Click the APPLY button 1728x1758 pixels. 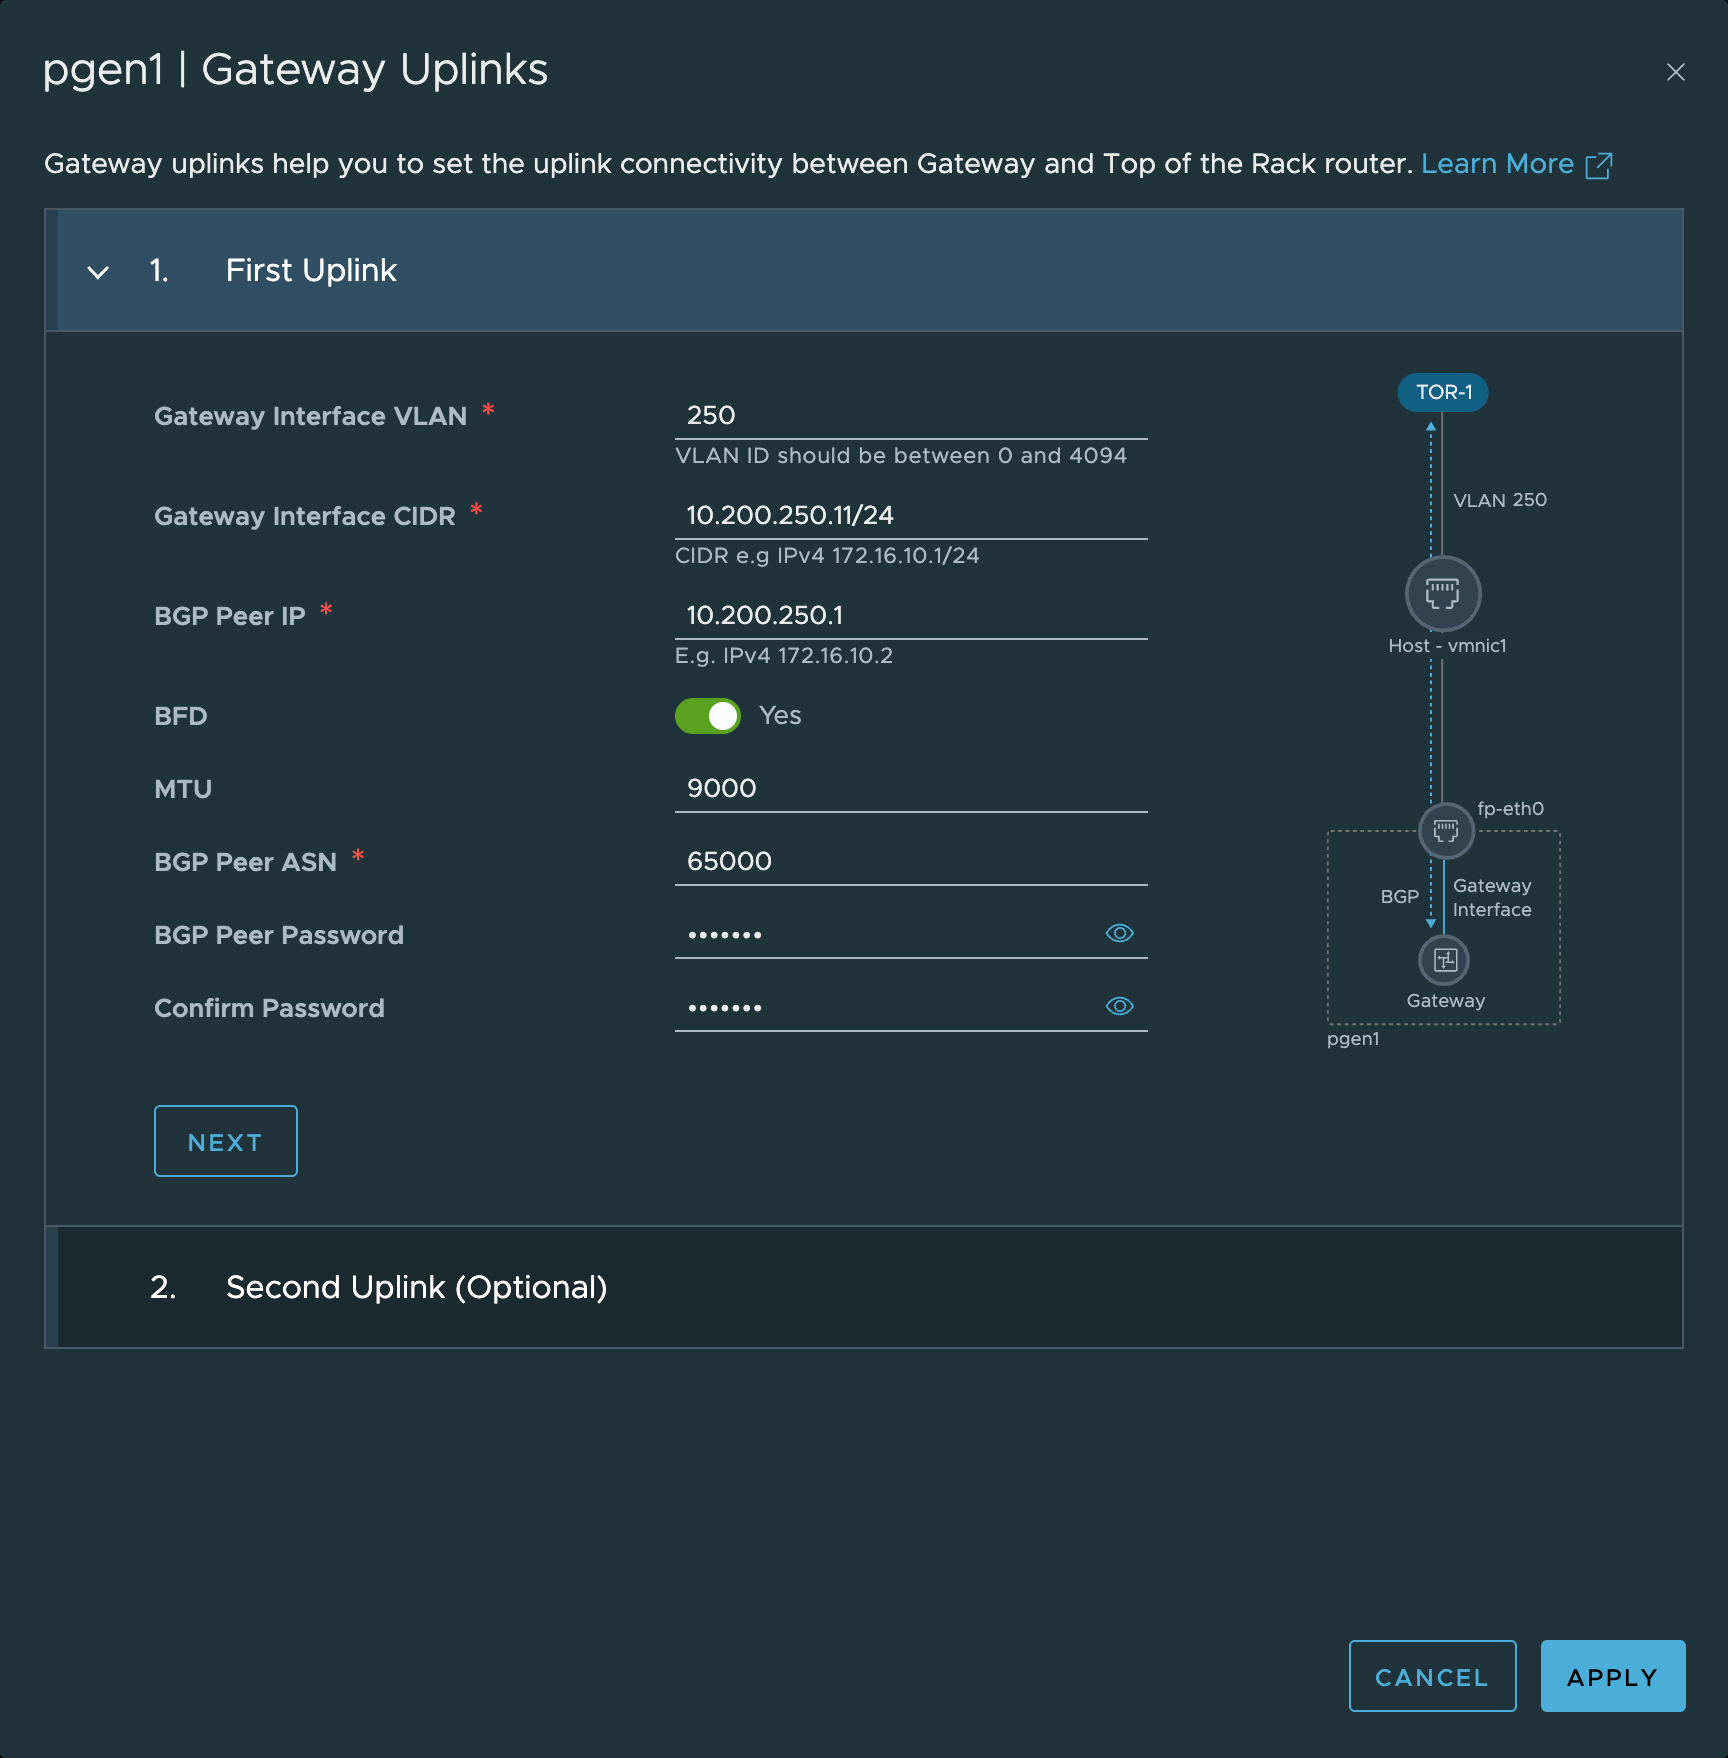coord(1612,1676)
